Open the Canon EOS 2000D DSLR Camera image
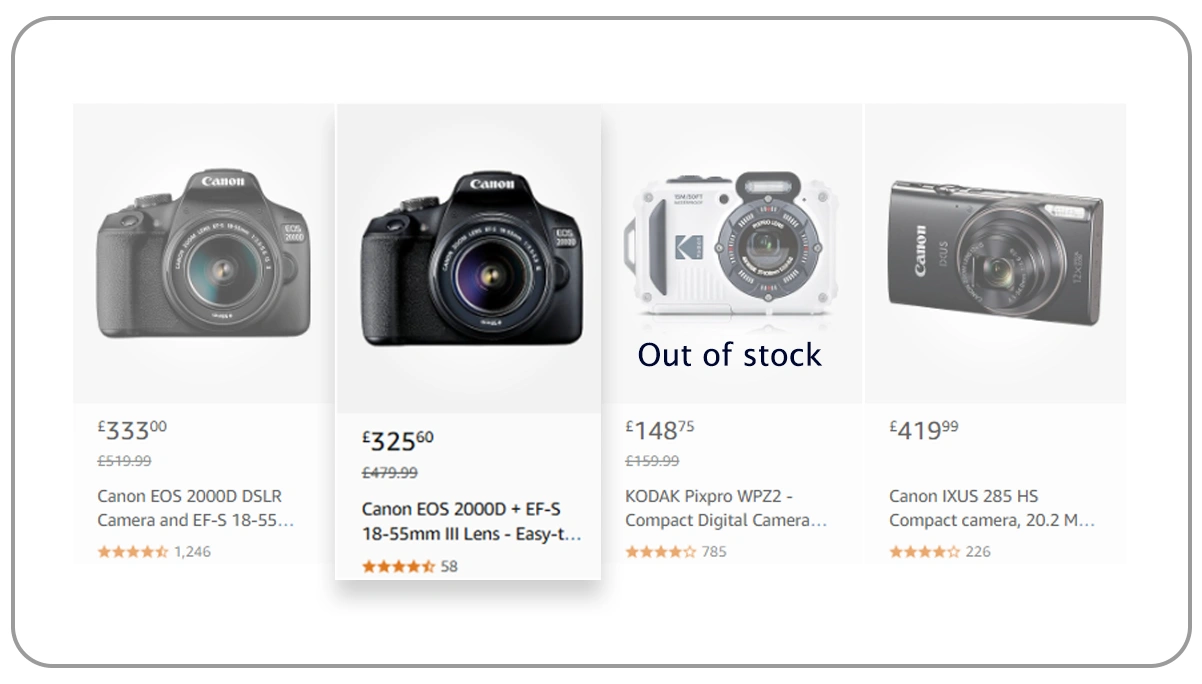1202x684 pixels. (203, 255)
